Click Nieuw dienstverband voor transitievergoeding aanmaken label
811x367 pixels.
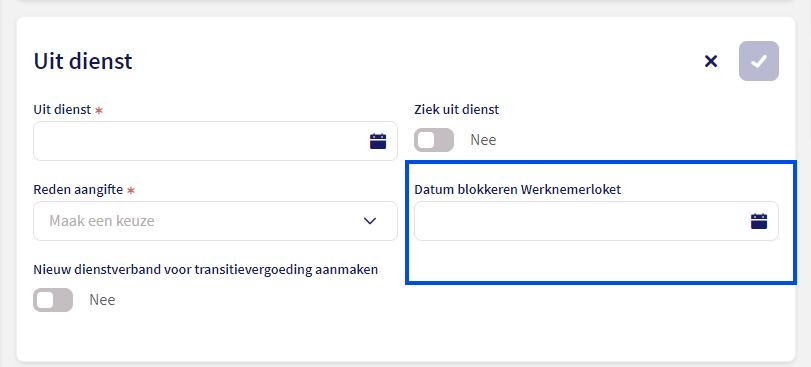(206, 270)
